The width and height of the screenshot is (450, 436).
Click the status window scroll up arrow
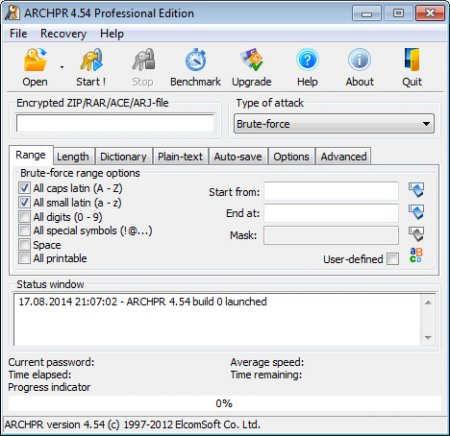[428, 303]
